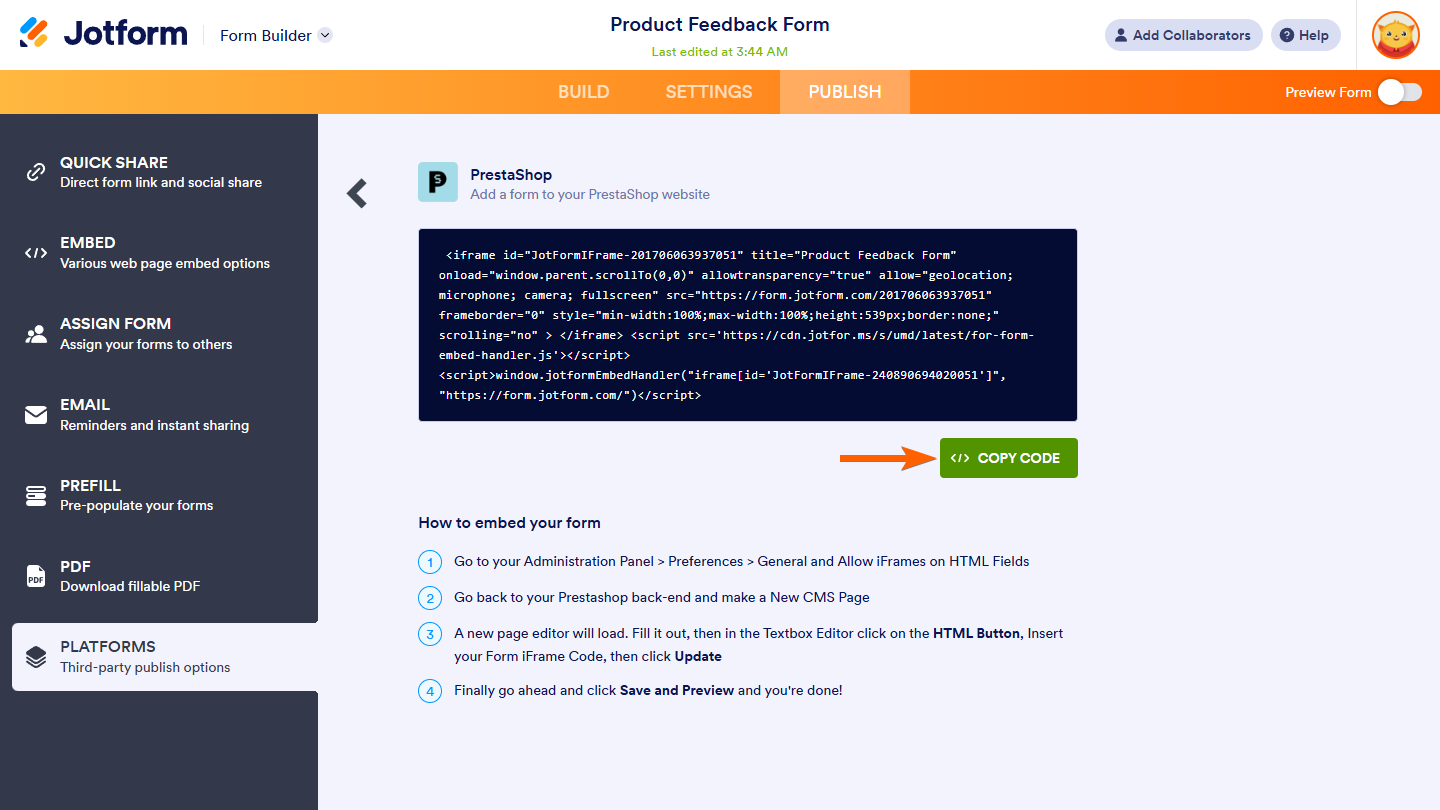This screenshot has width=1440, height=810.
Task: Click the Add Collaborators button
Action: point(1183,35)
